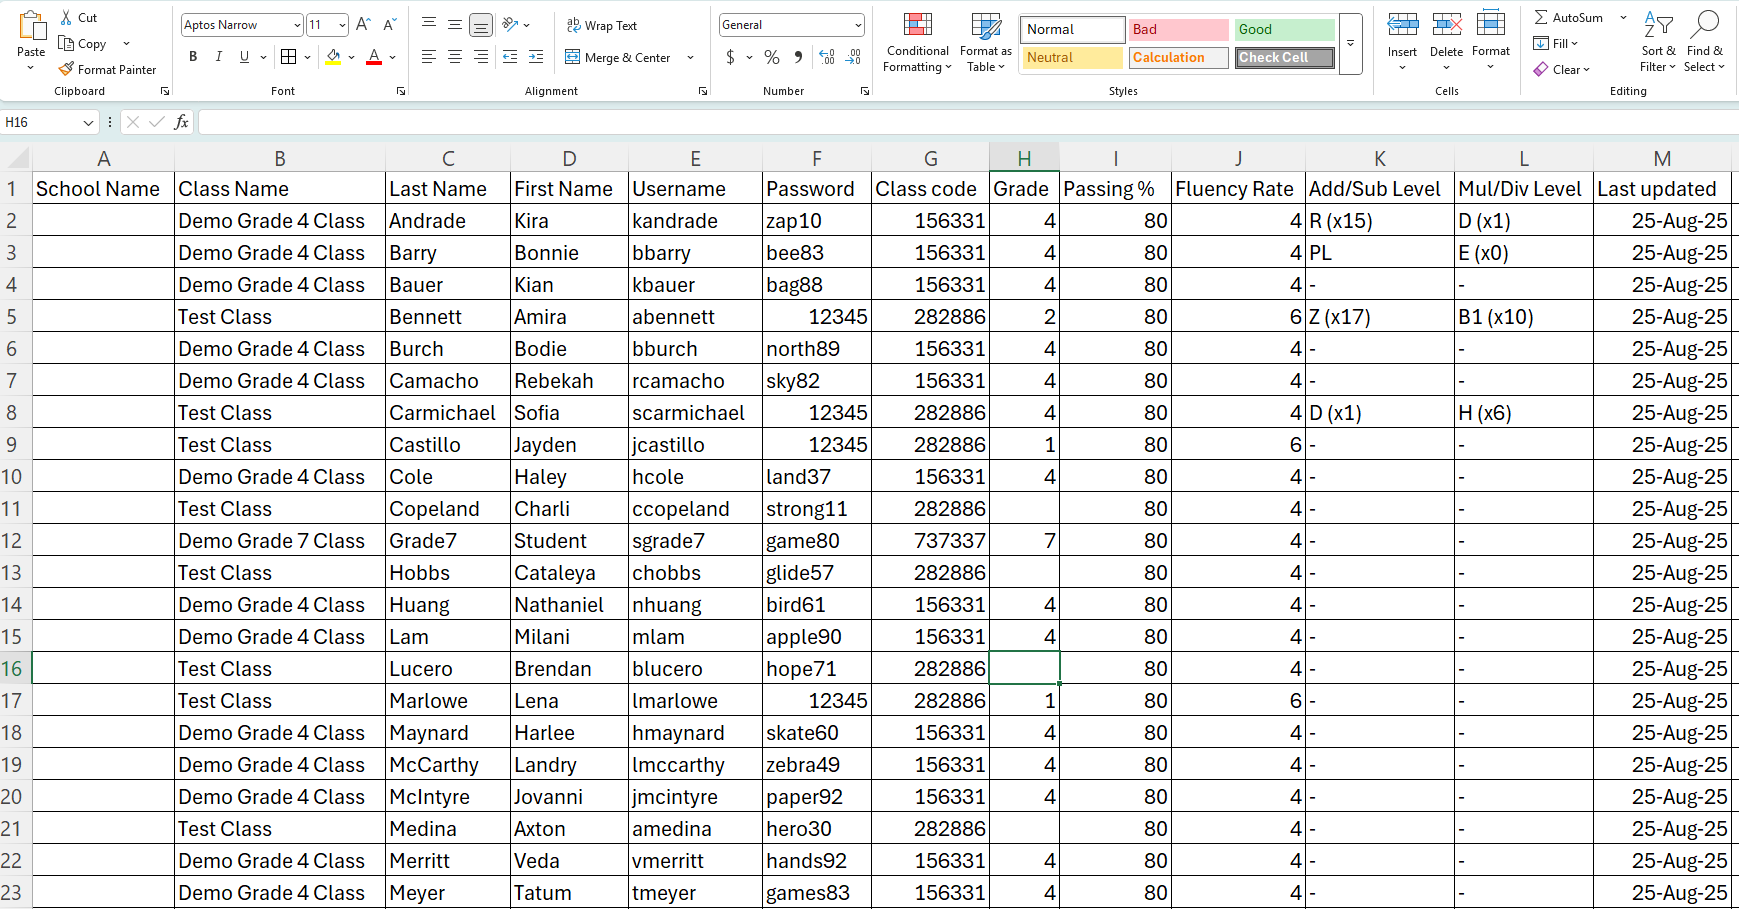The height and width of the screenshot is (909, 1739).
Task: Select column H header
Action: click(1024, 158)
